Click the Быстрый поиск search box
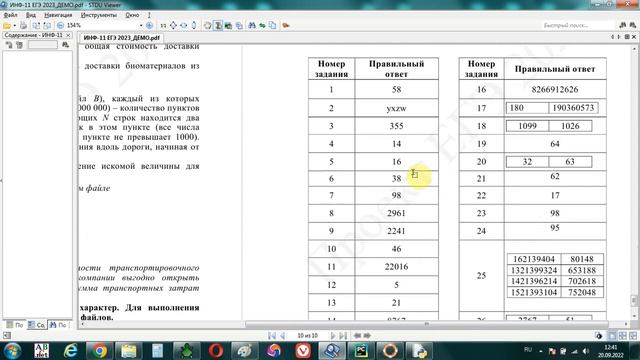640x360 pixels. click(x=577, y=25)
